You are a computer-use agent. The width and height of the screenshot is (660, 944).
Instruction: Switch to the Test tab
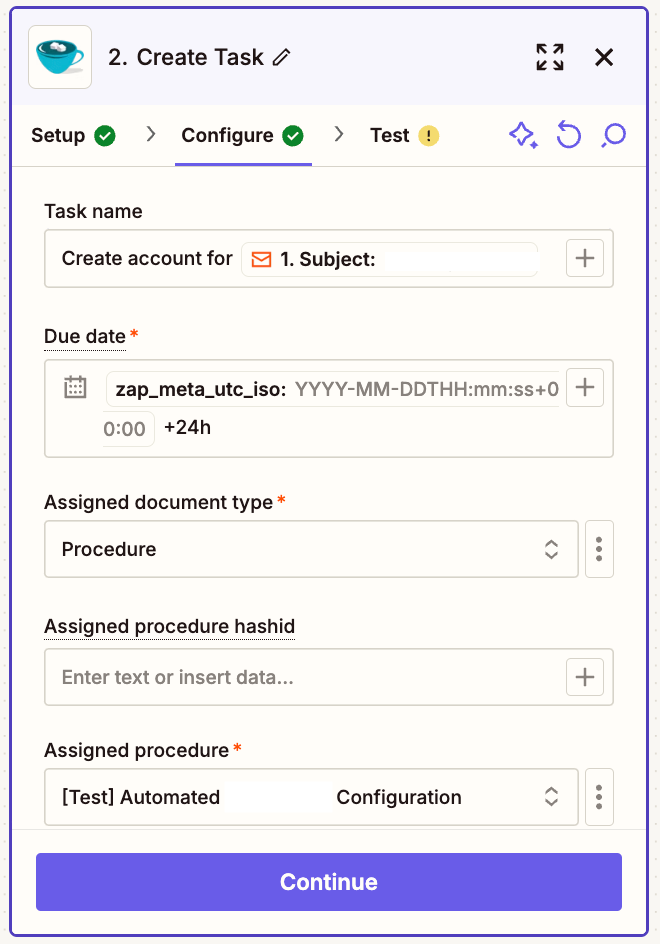[x=404, y=136]
